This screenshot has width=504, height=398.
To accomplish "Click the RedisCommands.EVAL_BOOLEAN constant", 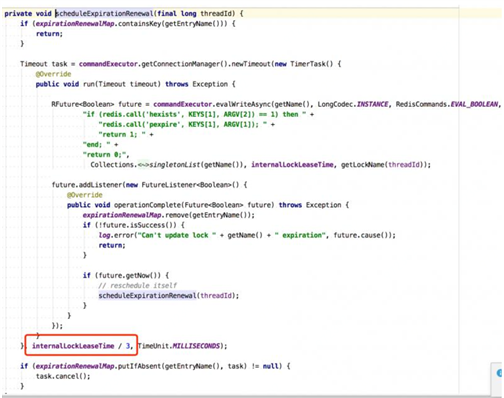I will (x=447, y=104).
